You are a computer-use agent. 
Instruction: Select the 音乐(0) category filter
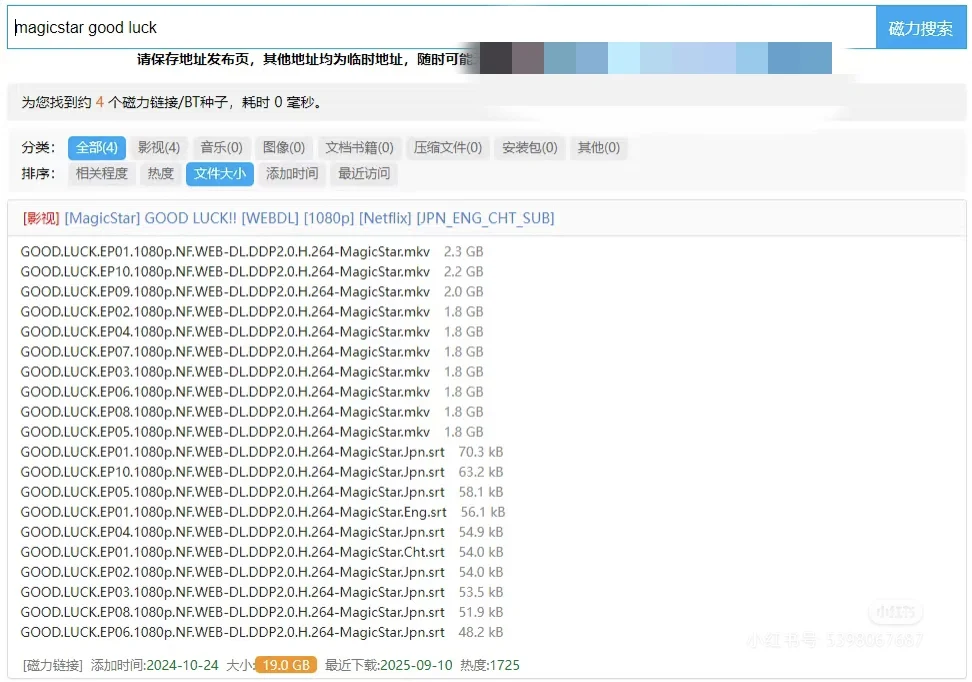pos(221,148)
